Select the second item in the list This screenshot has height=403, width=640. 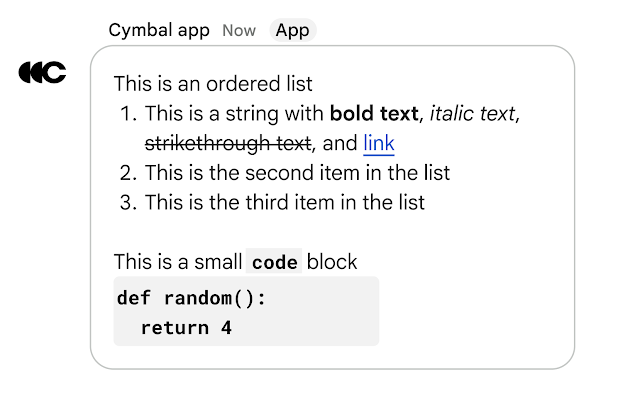297,173
